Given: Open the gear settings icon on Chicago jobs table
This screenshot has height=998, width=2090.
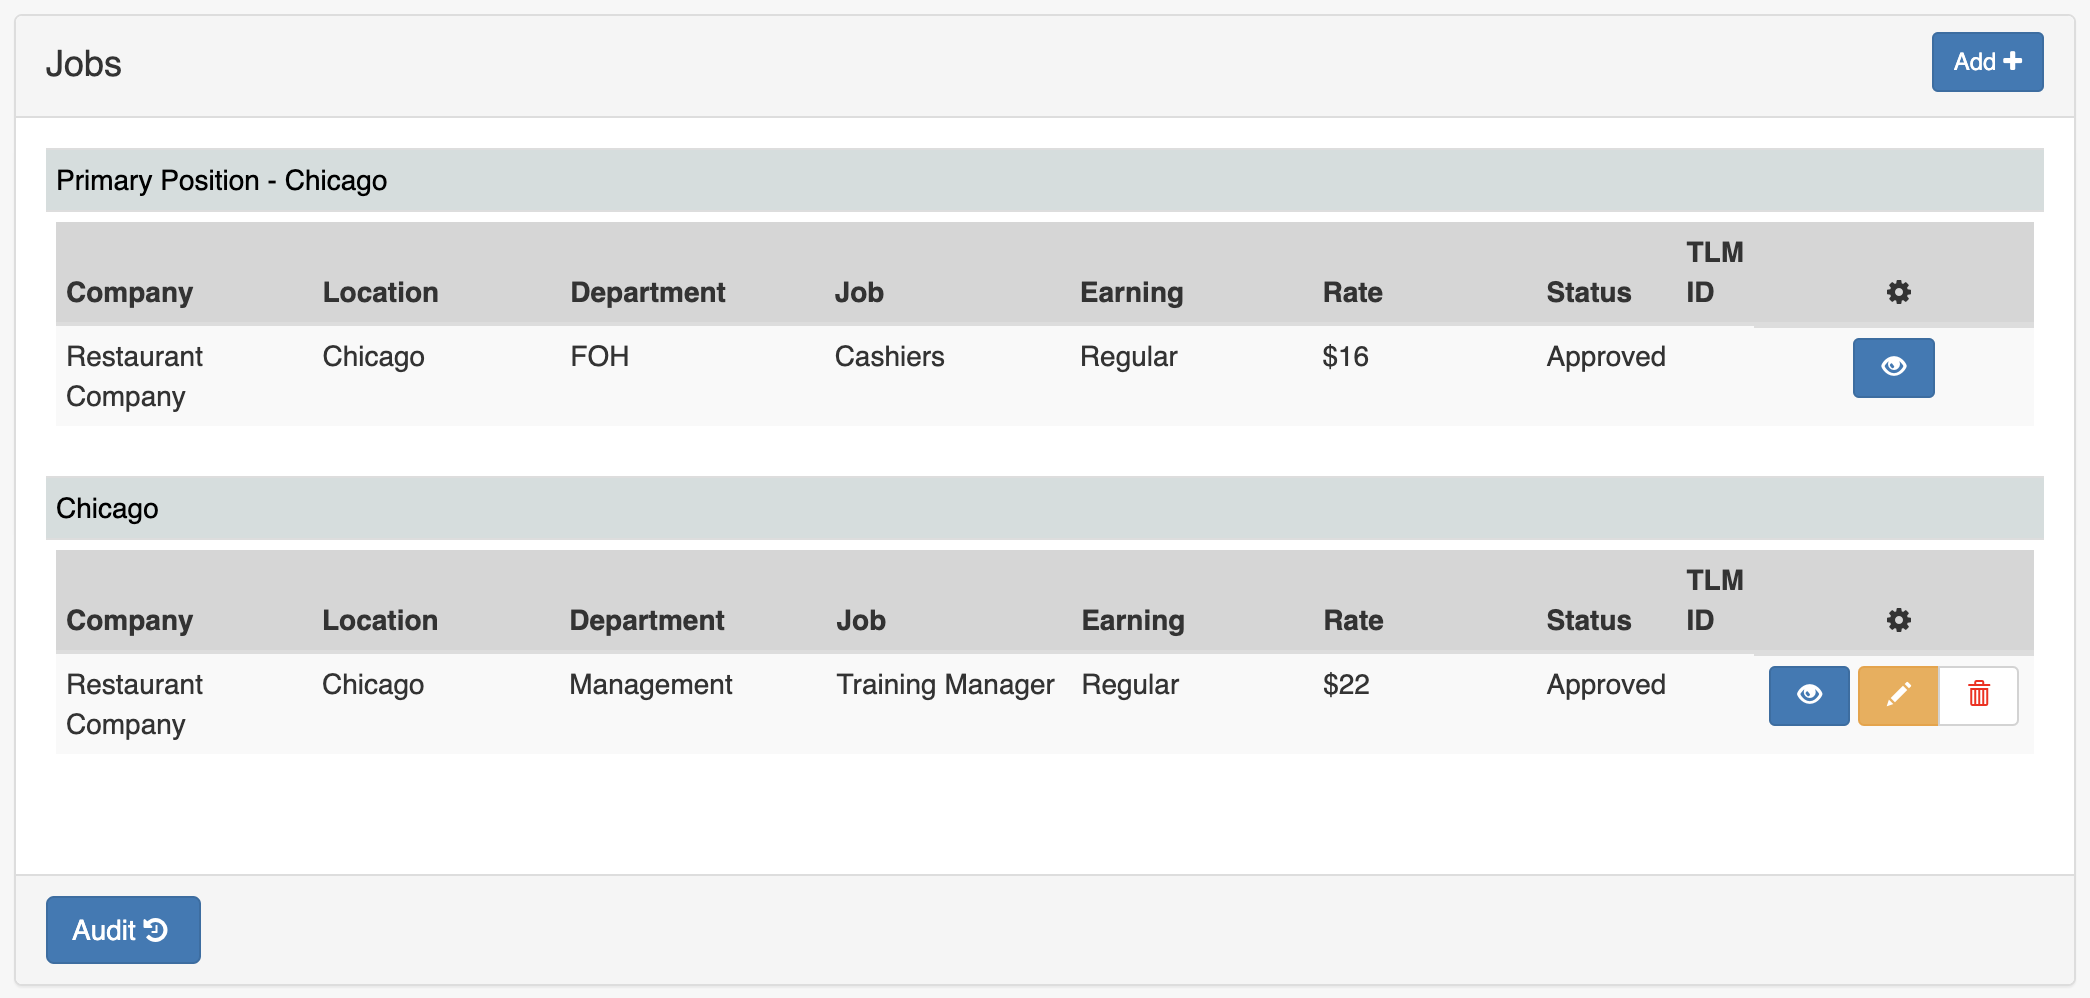Looking at the screenshot, I should [x=1898, y=620].
